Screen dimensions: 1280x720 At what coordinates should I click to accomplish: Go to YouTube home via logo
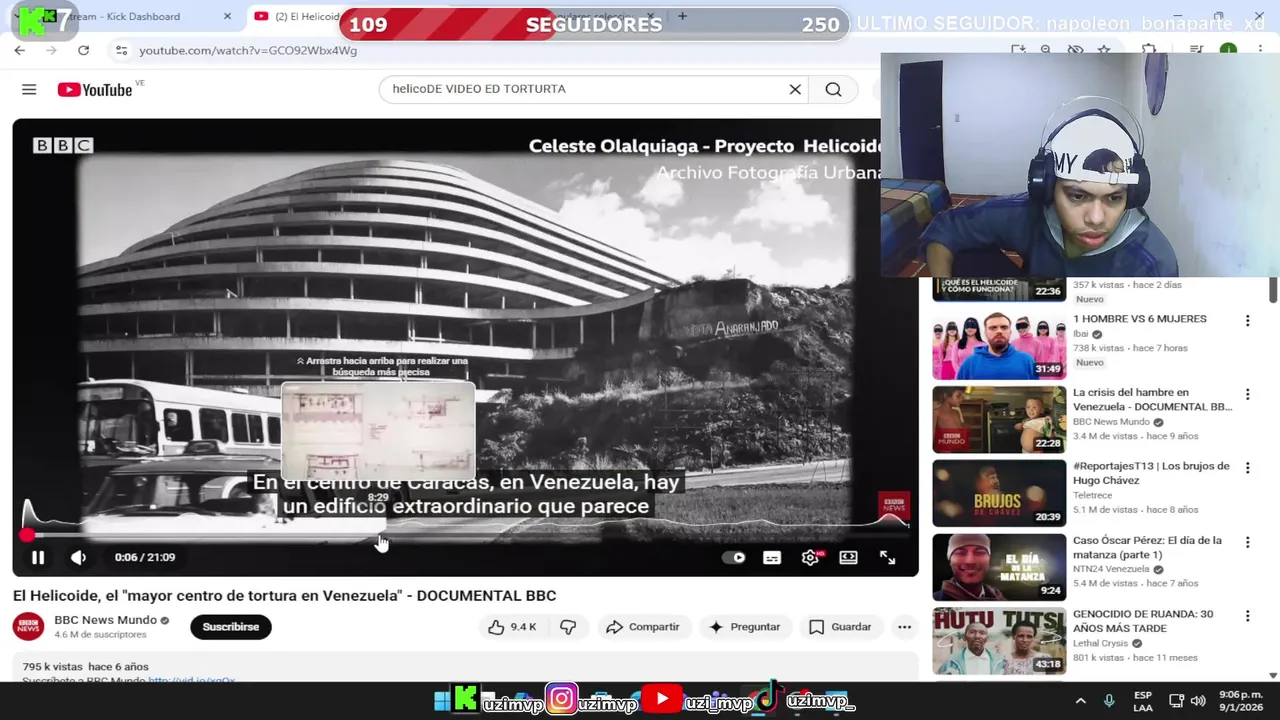[x=94, y=90]
